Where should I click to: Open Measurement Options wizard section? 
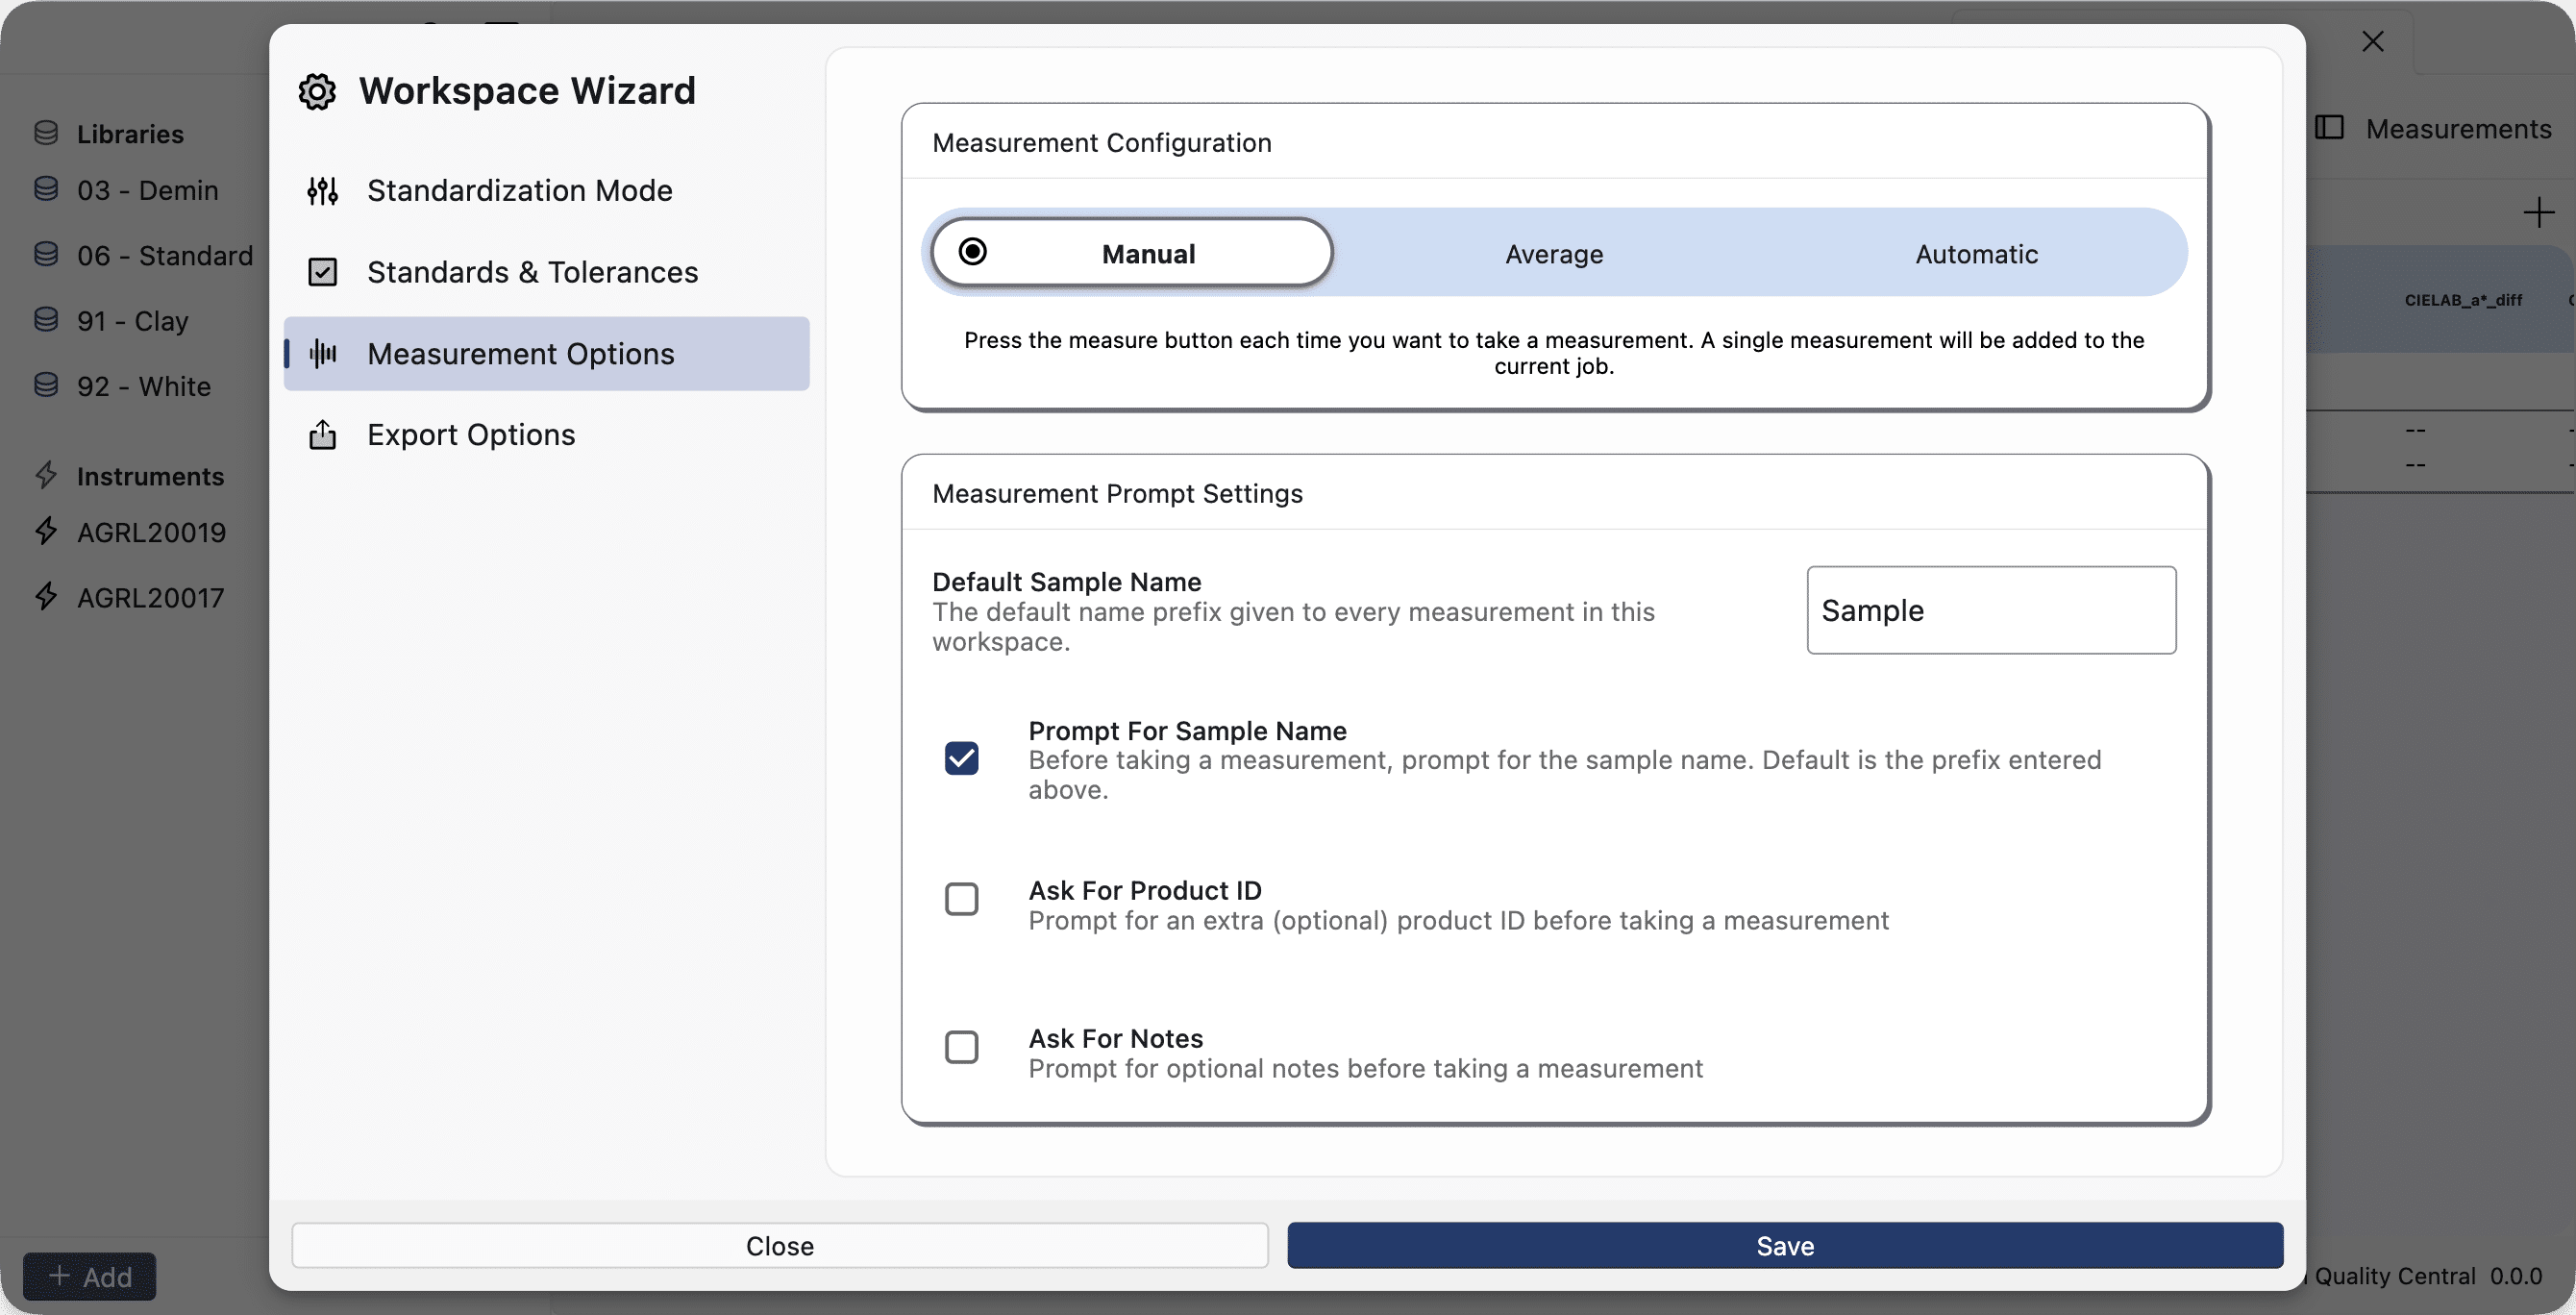point(547,353)
